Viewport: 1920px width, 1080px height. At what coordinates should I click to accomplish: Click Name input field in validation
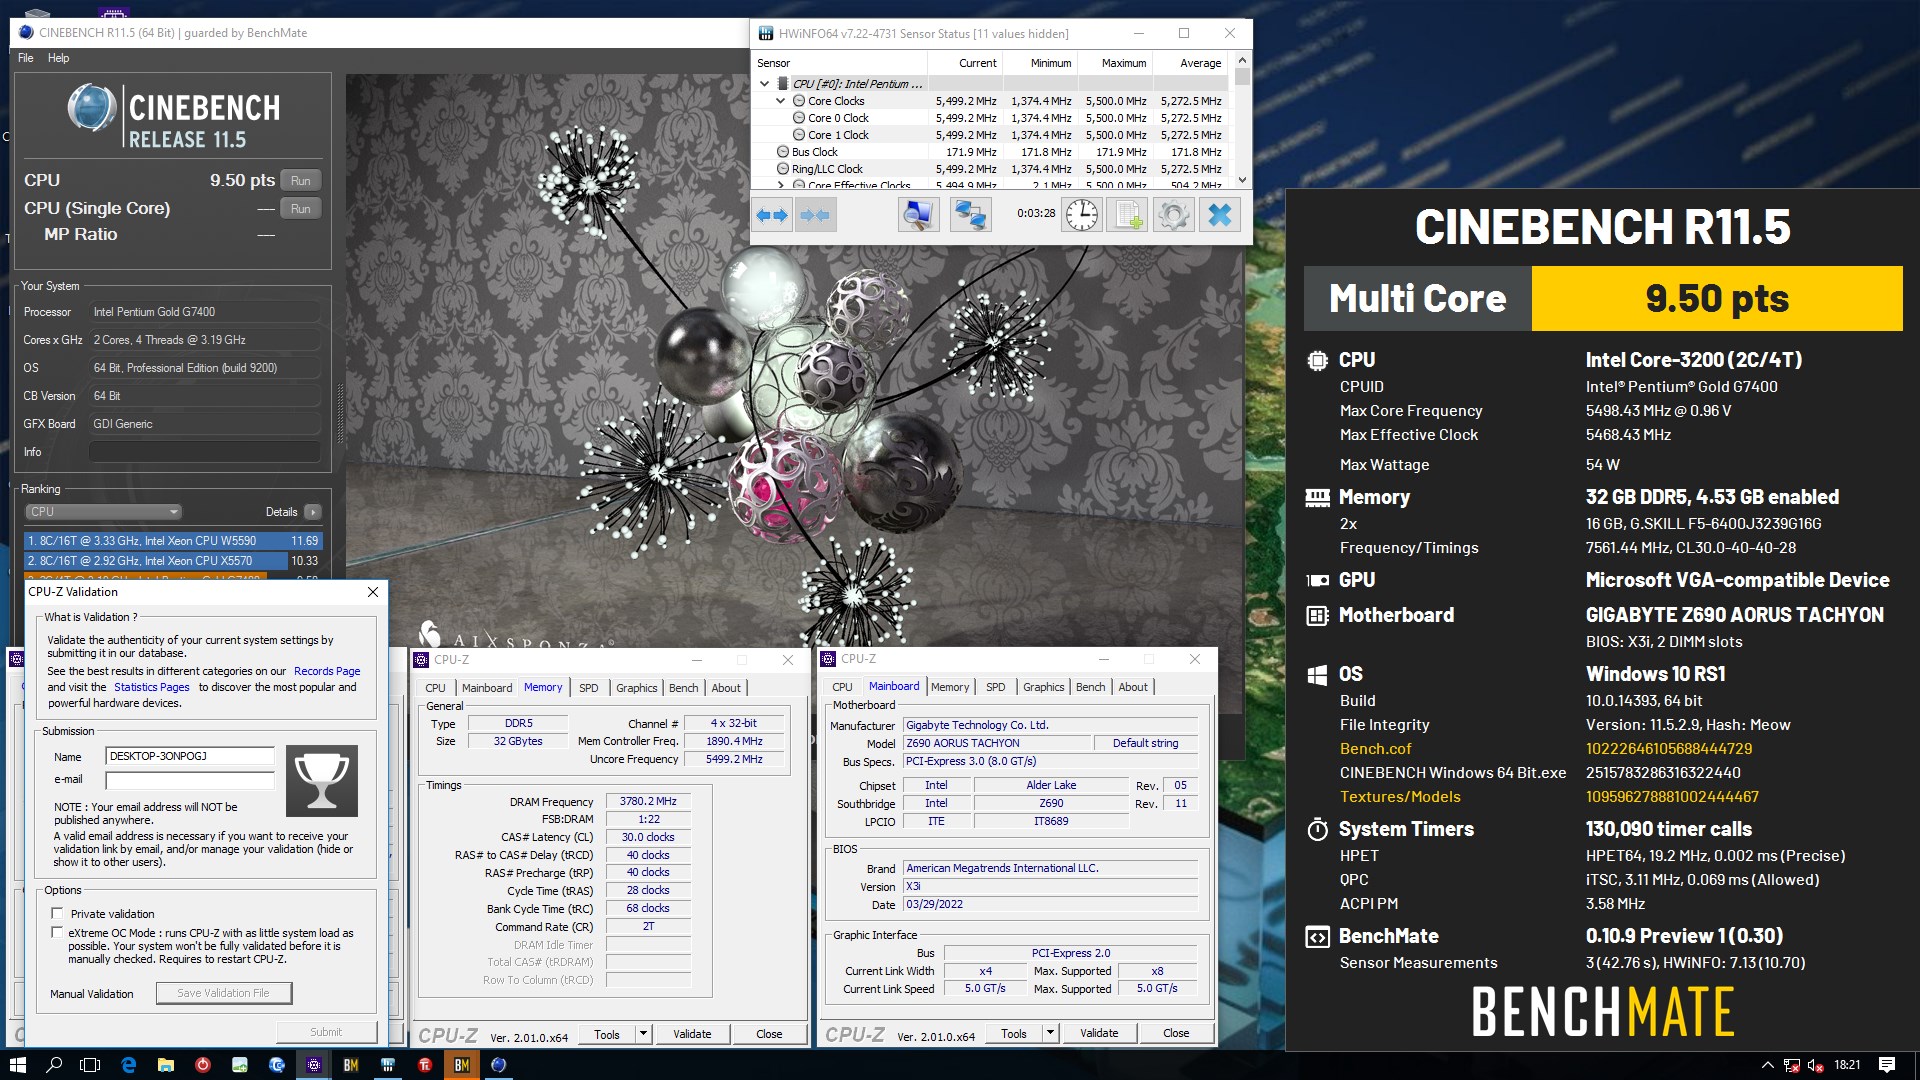point(190,756)
